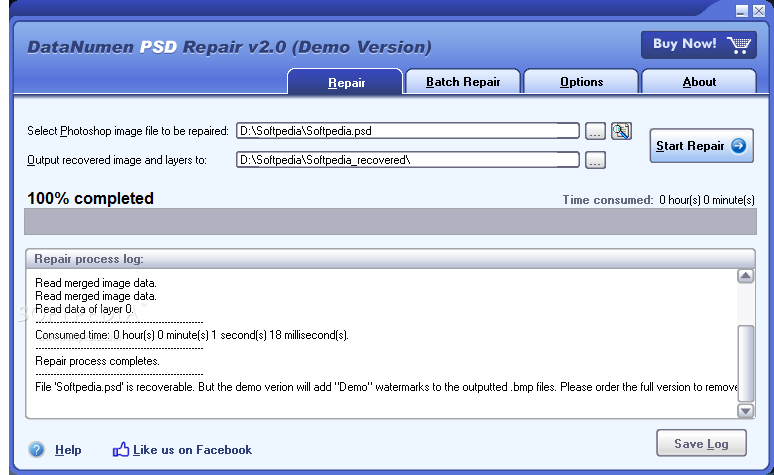This screenshot has width=774, height=475.
Task: Click 'Read data of layer 0.' line
Action: 84,309
